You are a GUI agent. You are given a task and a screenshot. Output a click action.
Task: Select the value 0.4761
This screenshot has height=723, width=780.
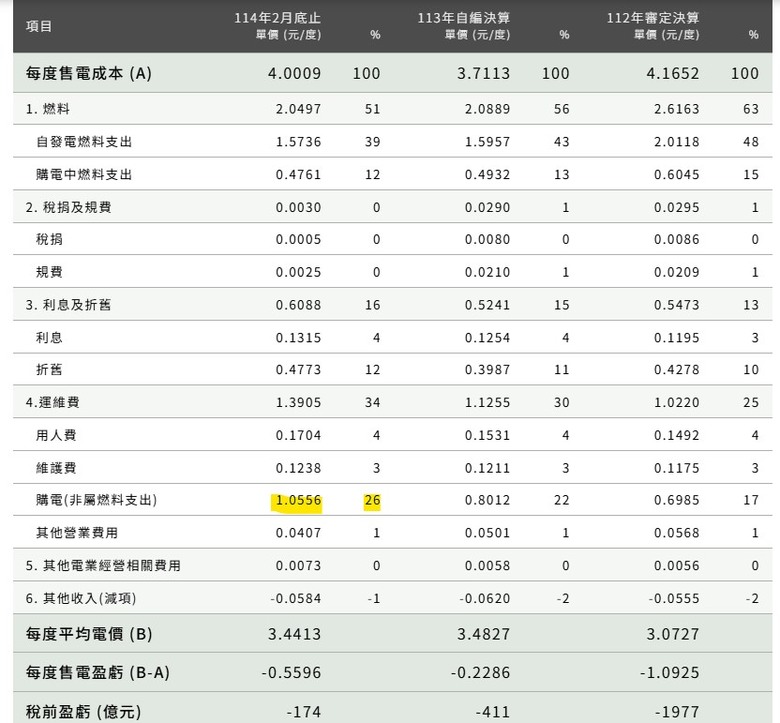click(298, 175)
